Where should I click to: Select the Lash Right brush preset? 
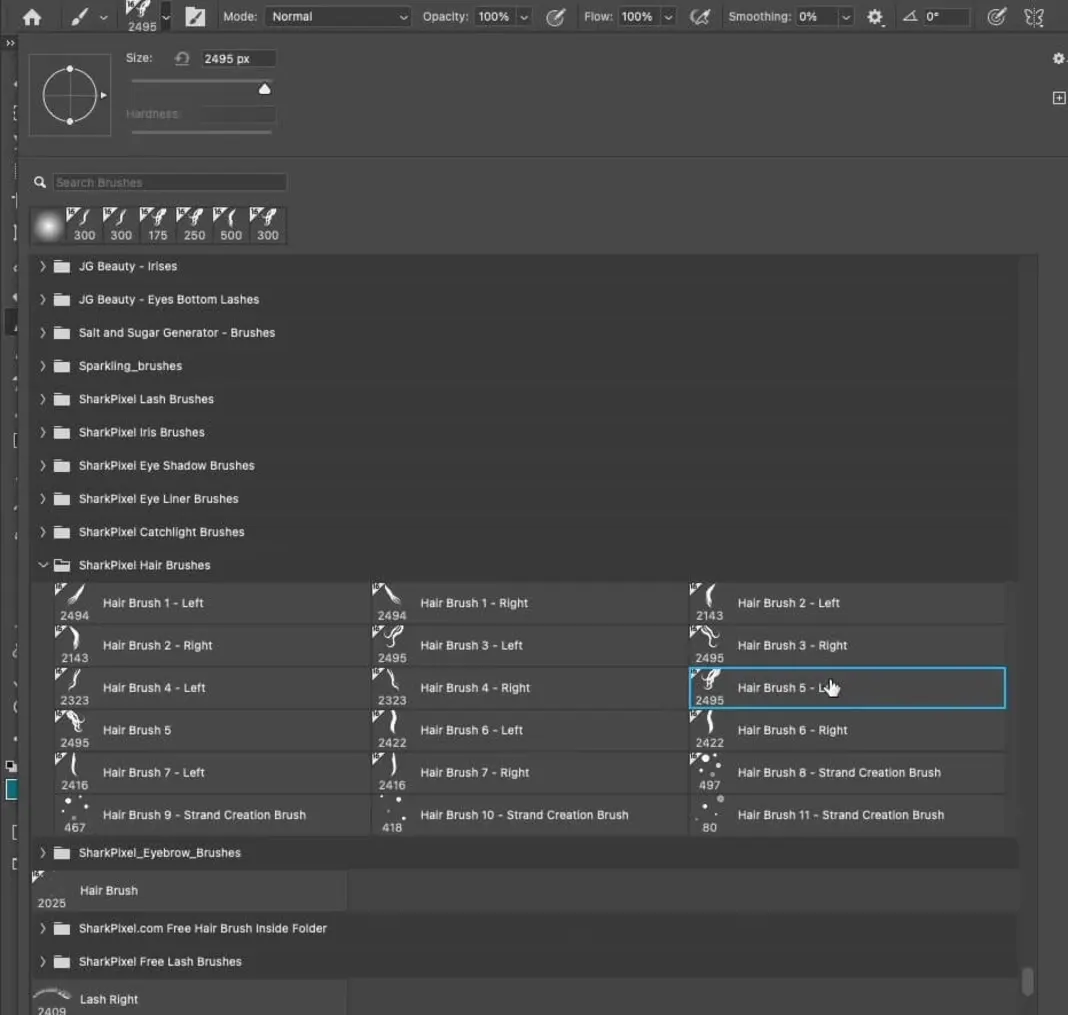pos(189,999)
